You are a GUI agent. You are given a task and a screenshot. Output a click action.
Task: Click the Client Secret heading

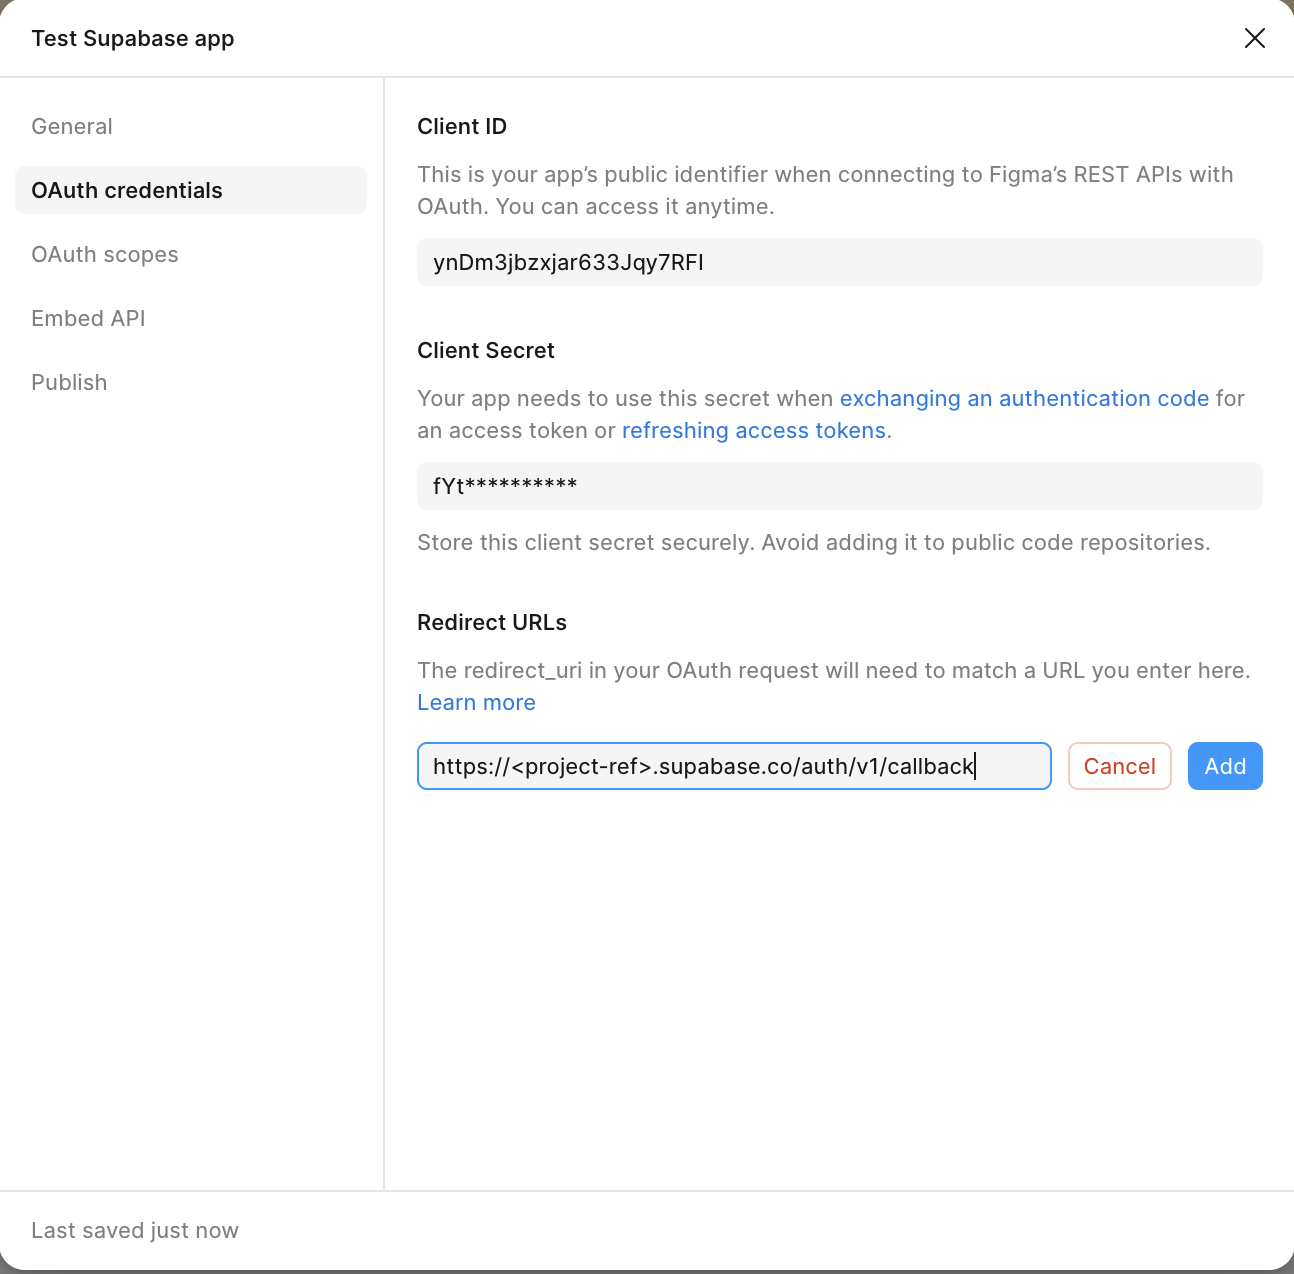click(x=486, y=350)
